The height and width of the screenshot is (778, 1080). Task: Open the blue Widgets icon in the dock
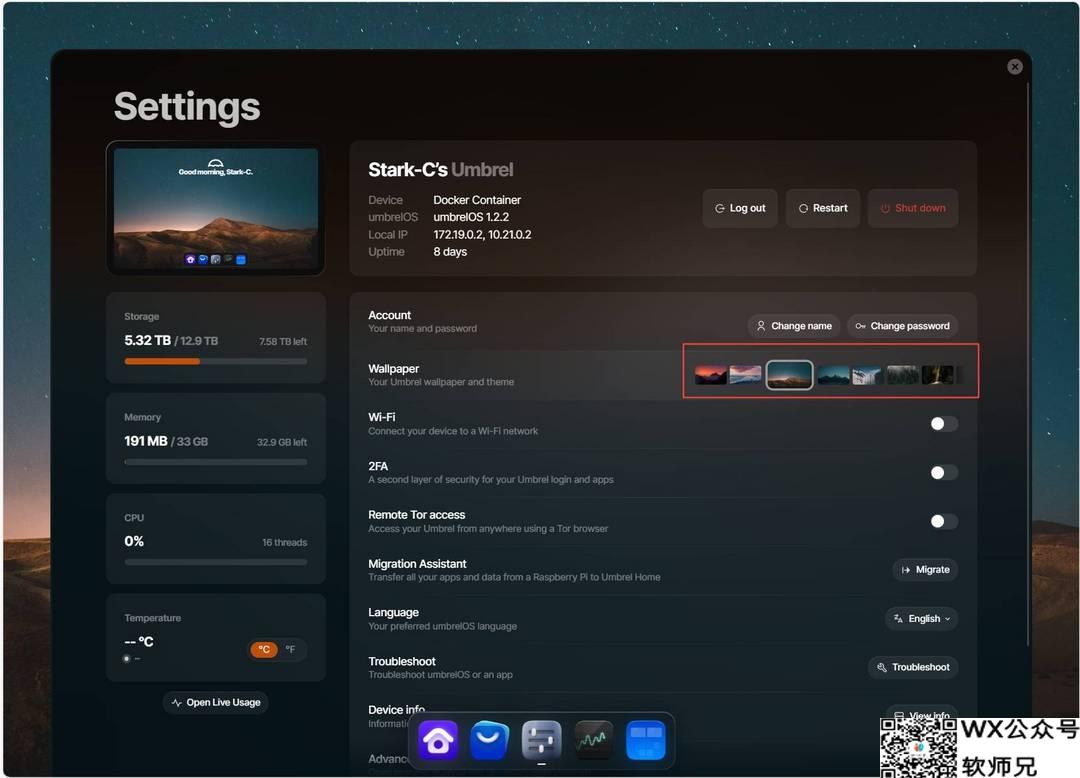point(645,741)
